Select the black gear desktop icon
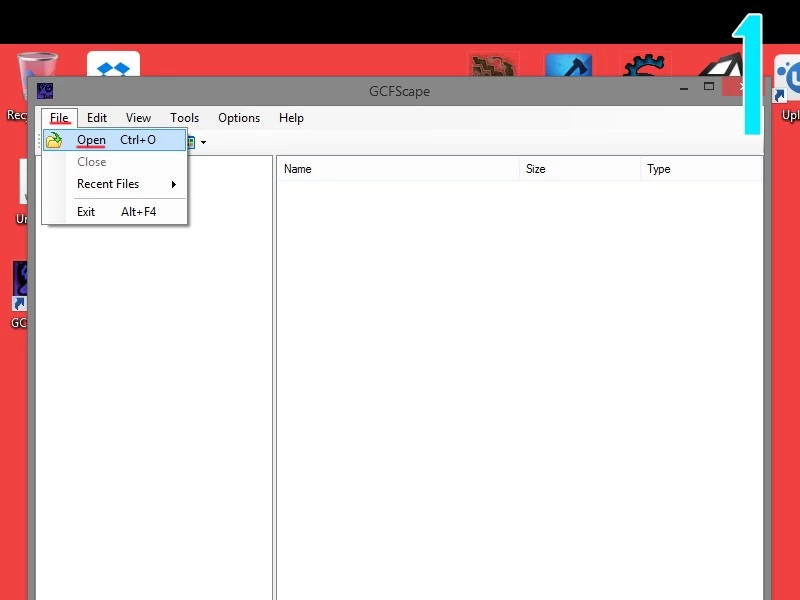This screenshot has height=600, width=800. 644,66
